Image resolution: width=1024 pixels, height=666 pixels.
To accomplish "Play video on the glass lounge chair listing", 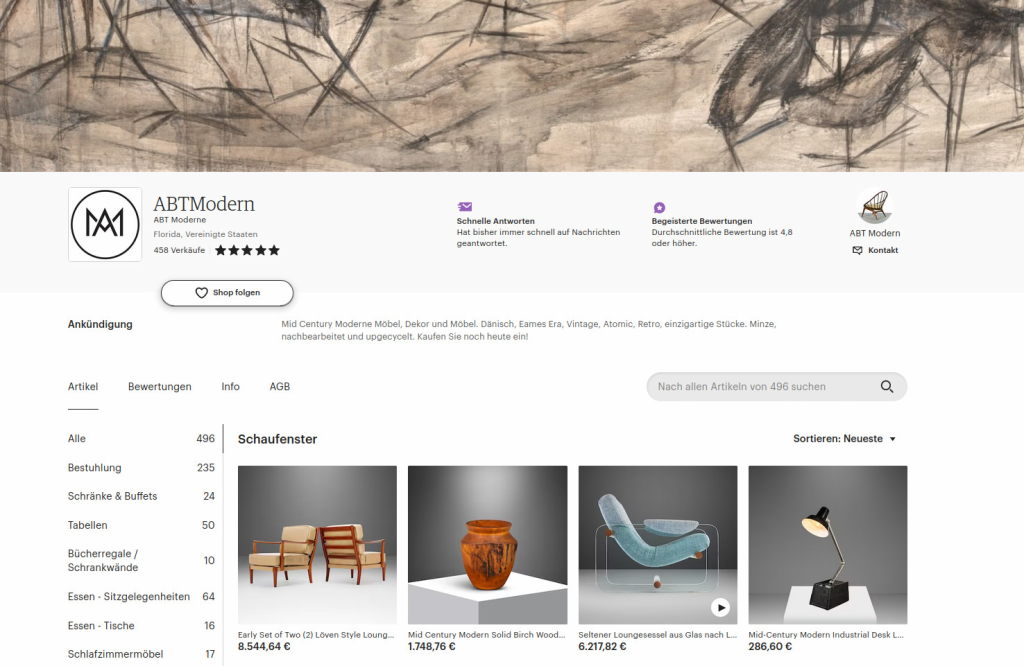I will click(720, 607).
